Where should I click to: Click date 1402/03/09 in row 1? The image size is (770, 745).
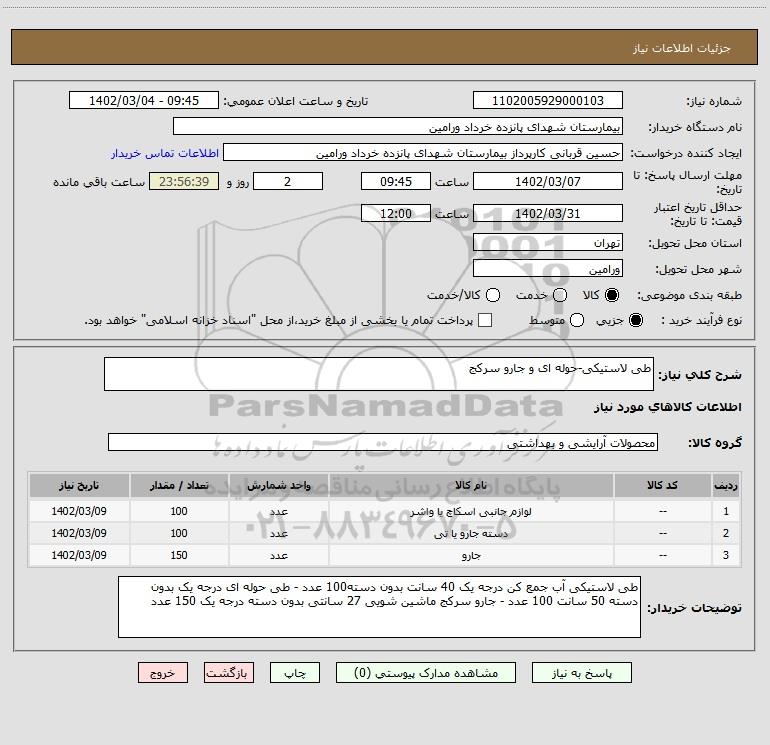pos(79,511)
